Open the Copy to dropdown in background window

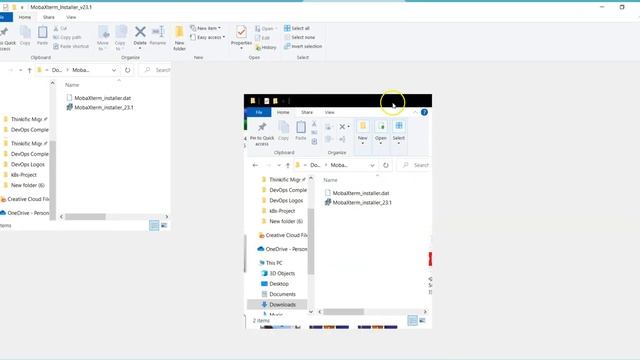pyautogui.click(x=120, y=38)
